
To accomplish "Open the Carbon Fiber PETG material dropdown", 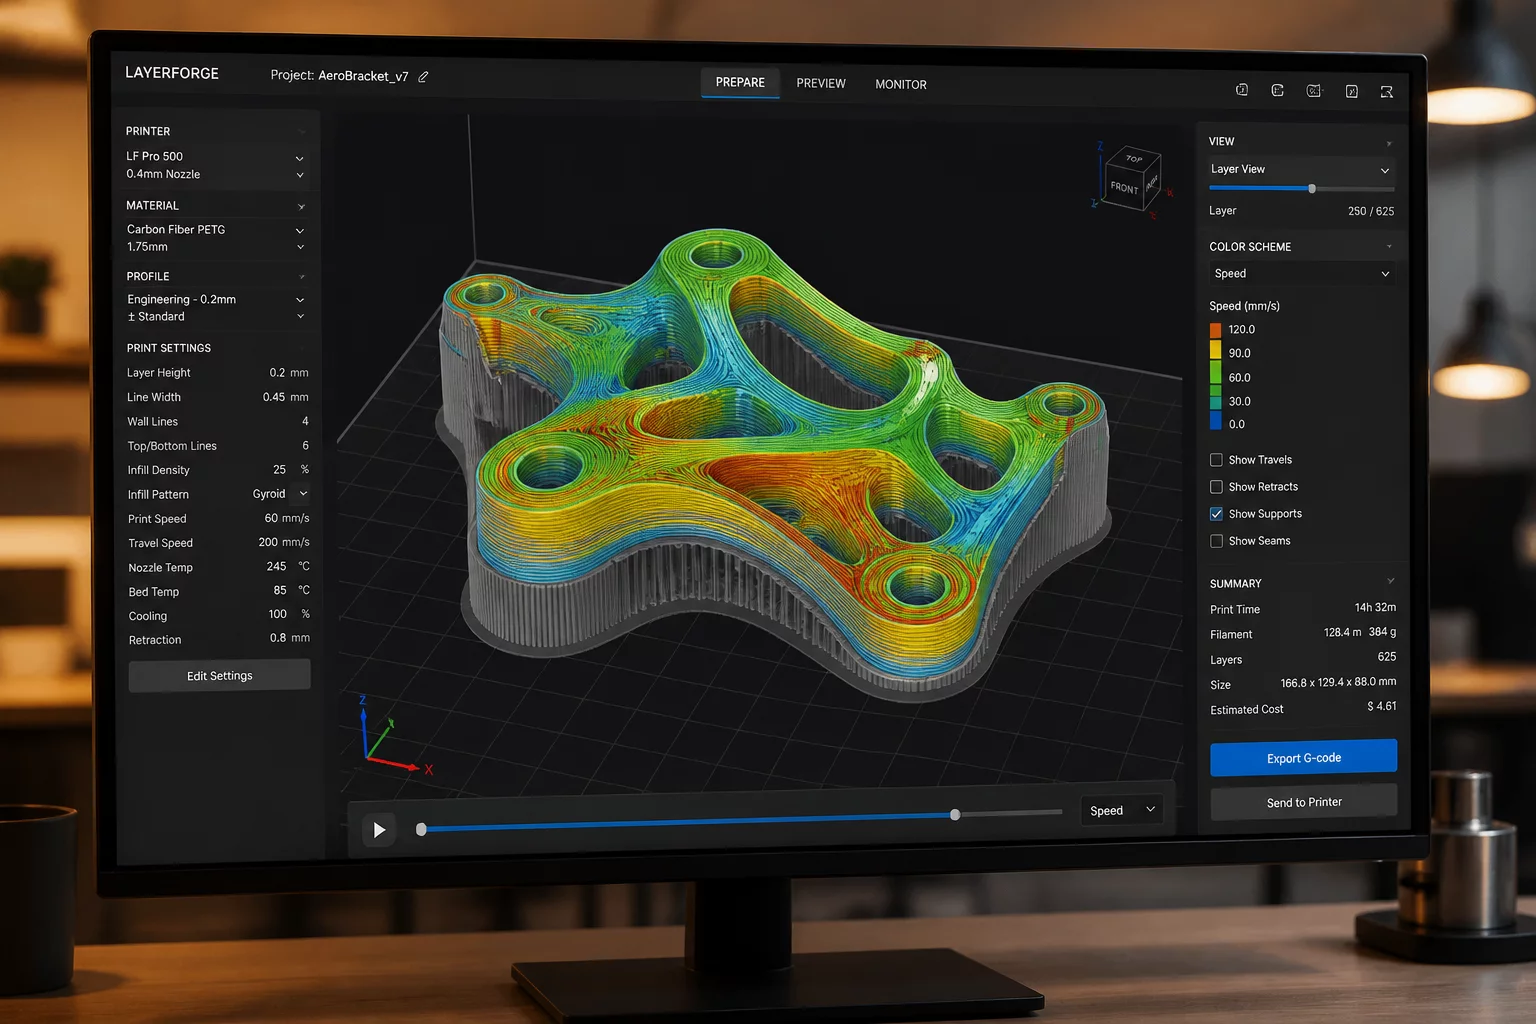I will tap(215, 230).
